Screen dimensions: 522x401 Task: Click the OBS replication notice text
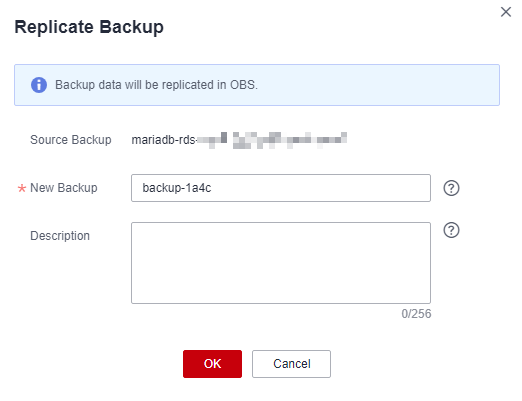click(156, 85)
